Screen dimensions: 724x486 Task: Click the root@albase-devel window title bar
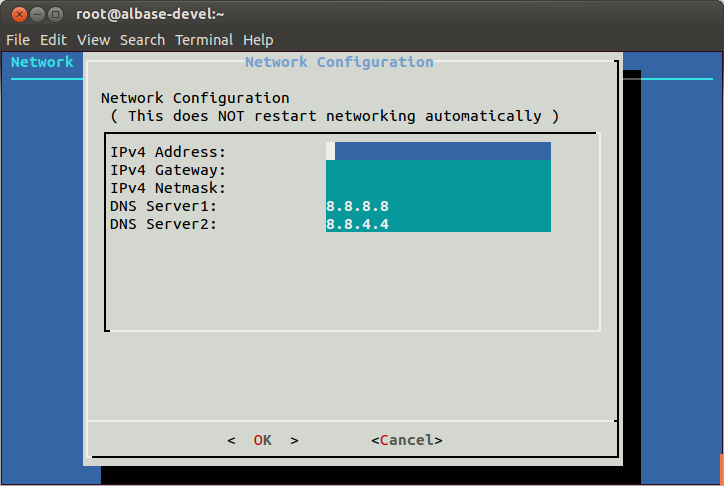150,14
